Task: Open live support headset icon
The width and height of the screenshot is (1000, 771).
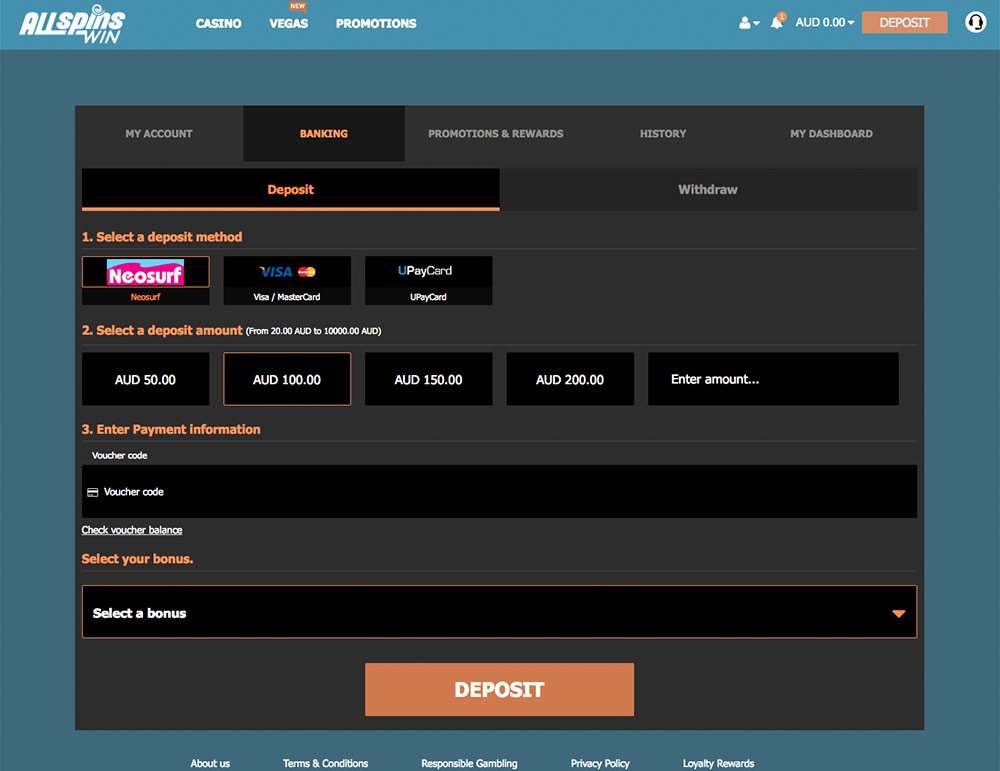Action: (975, 22)
